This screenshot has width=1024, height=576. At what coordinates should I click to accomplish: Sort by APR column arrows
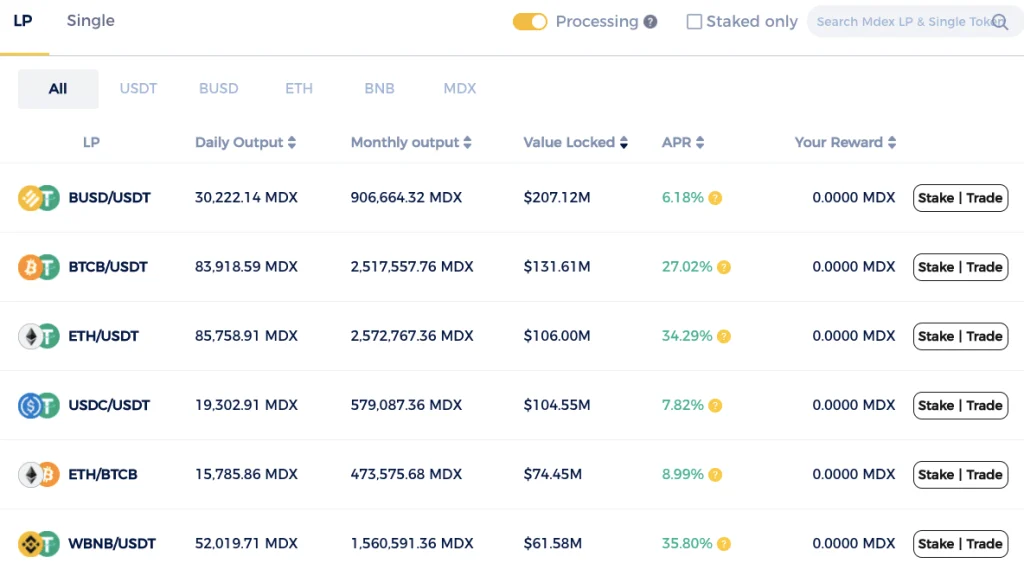coord(700,142)
